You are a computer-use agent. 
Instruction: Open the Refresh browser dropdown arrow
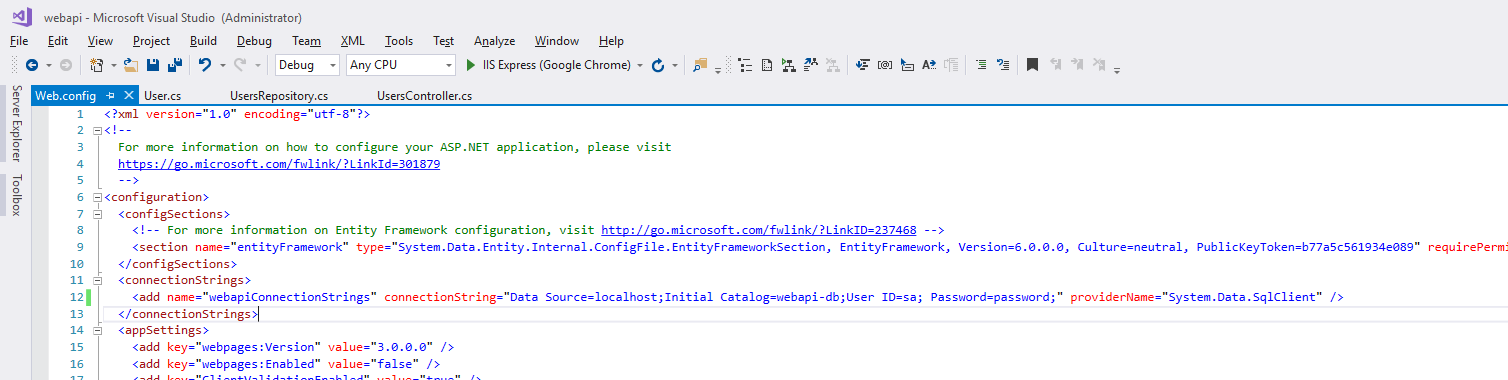[675, 65]
